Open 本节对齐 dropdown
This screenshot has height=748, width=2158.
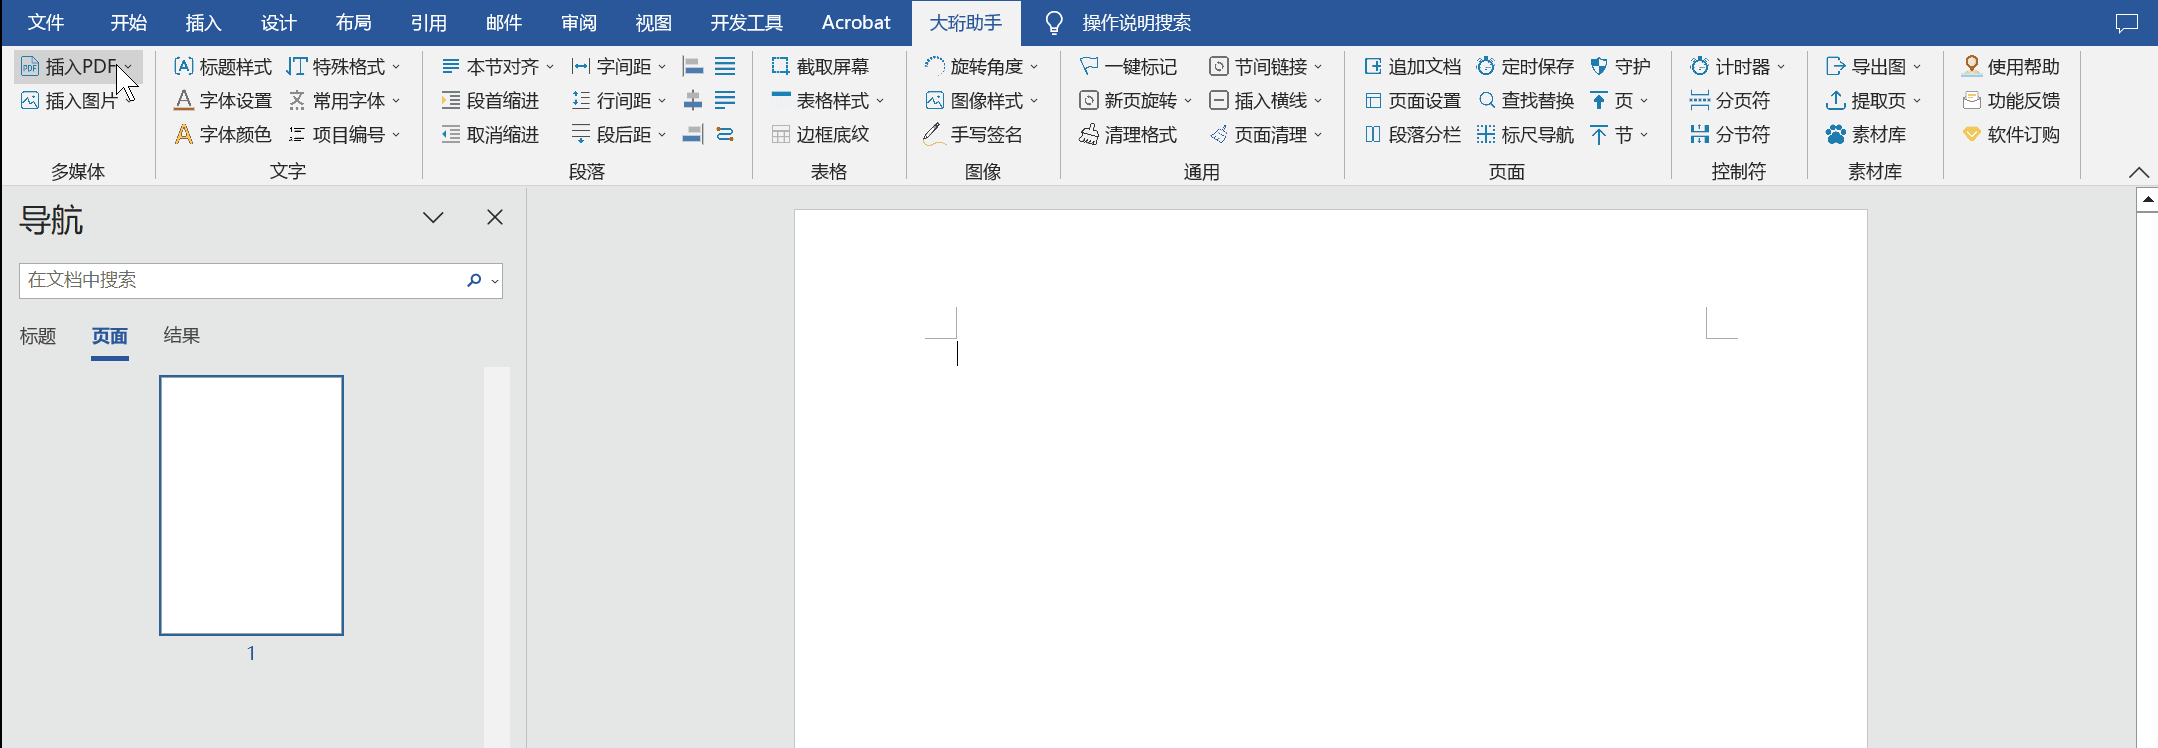point(550,68)
